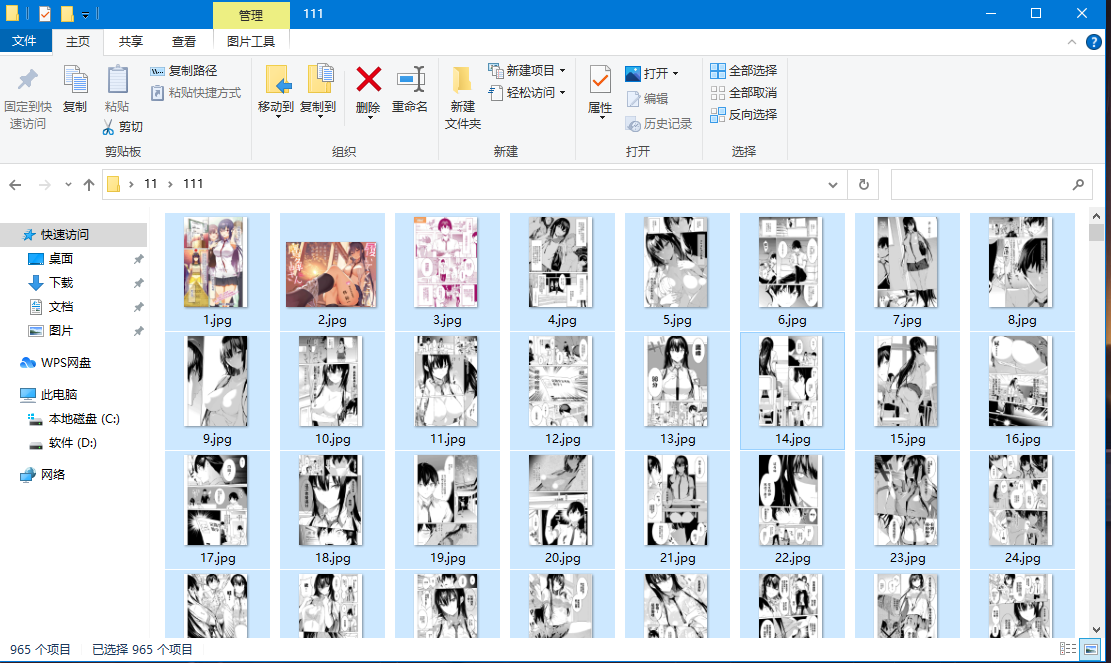Click the Paste (粘贴) clipboard icon

(117, 80)
